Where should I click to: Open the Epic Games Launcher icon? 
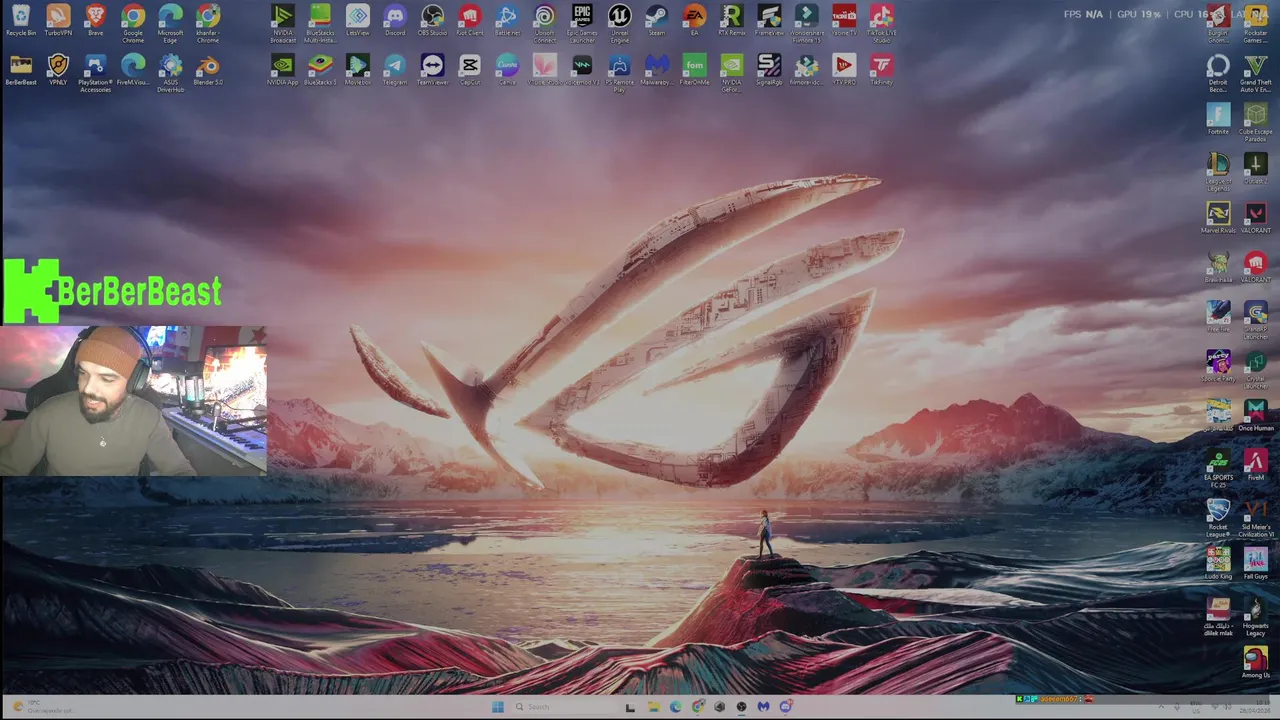[582, 24]
